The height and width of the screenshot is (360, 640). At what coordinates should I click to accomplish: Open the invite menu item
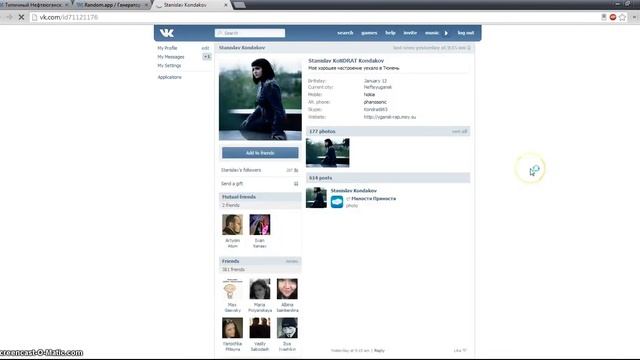coord(410,33)
